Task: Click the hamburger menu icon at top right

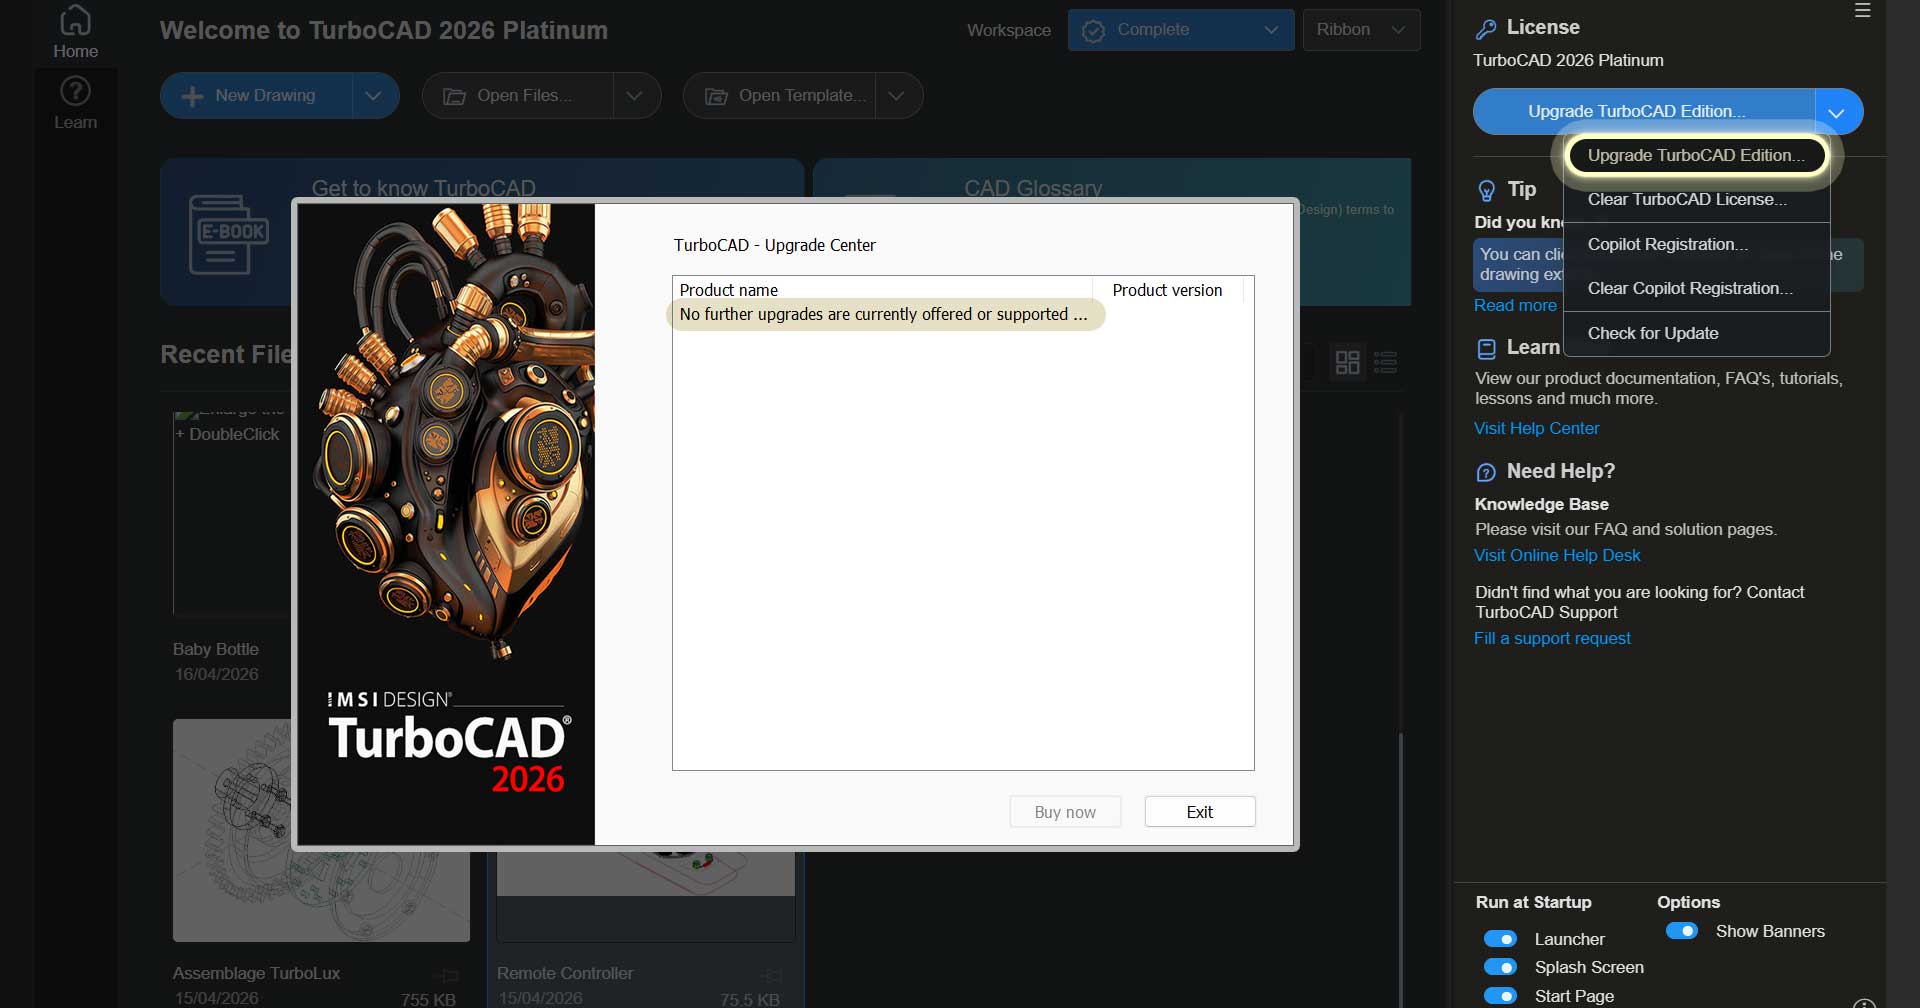Action: [x=1862, y=10]
